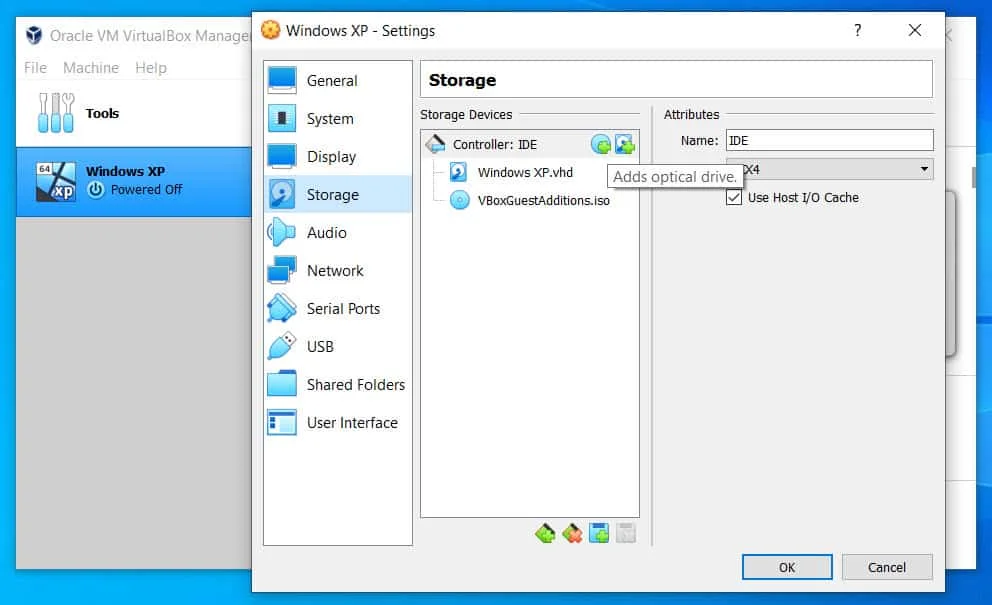Screen dimensions: 992x605
Task: Click the disc icon beside VBoxGuestAdditions.iso
Action: coord(459,200)
